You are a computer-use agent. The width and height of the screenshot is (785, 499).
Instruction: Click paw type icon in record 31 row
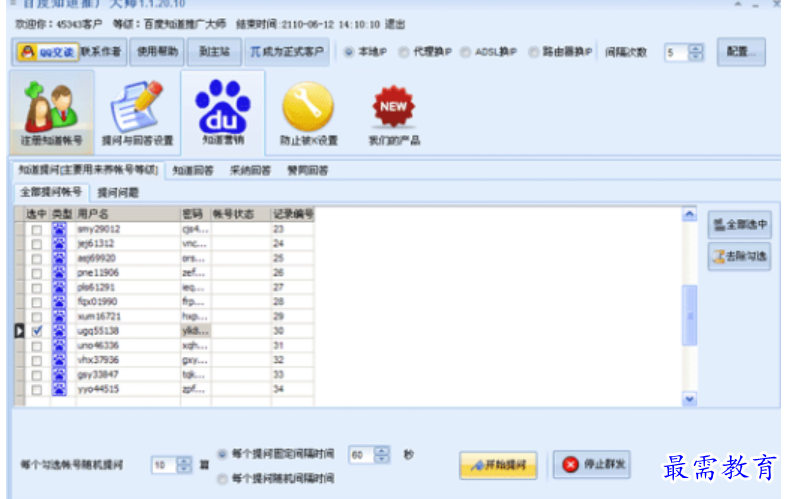[x=59, y=345]
